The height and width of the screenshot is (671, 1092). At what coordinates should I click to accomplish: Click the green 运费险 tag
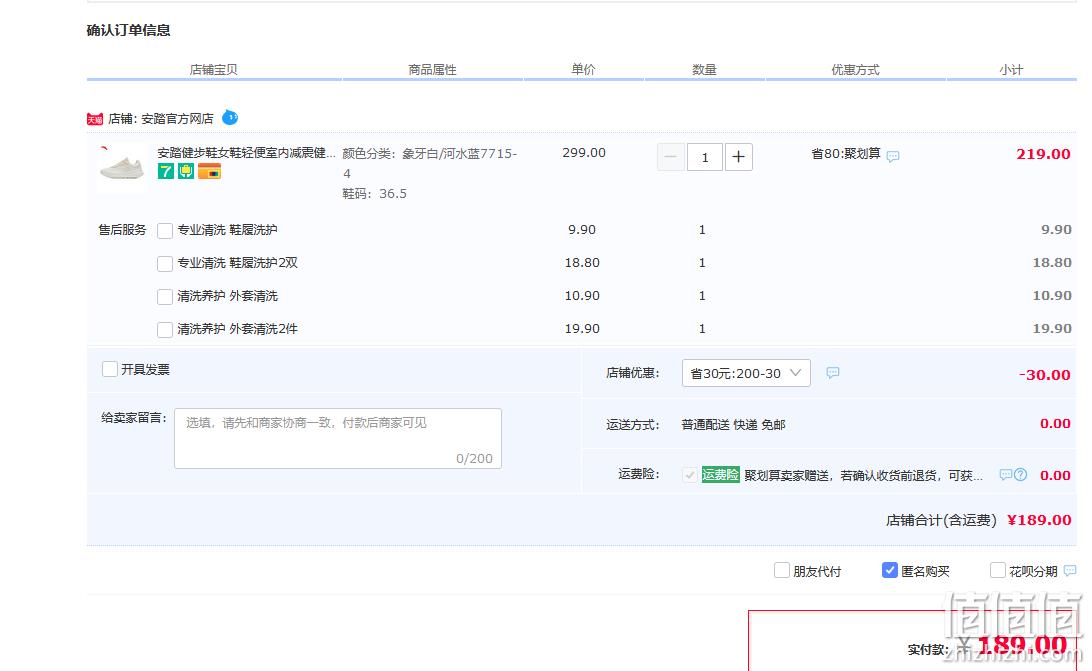click(720, 475)
